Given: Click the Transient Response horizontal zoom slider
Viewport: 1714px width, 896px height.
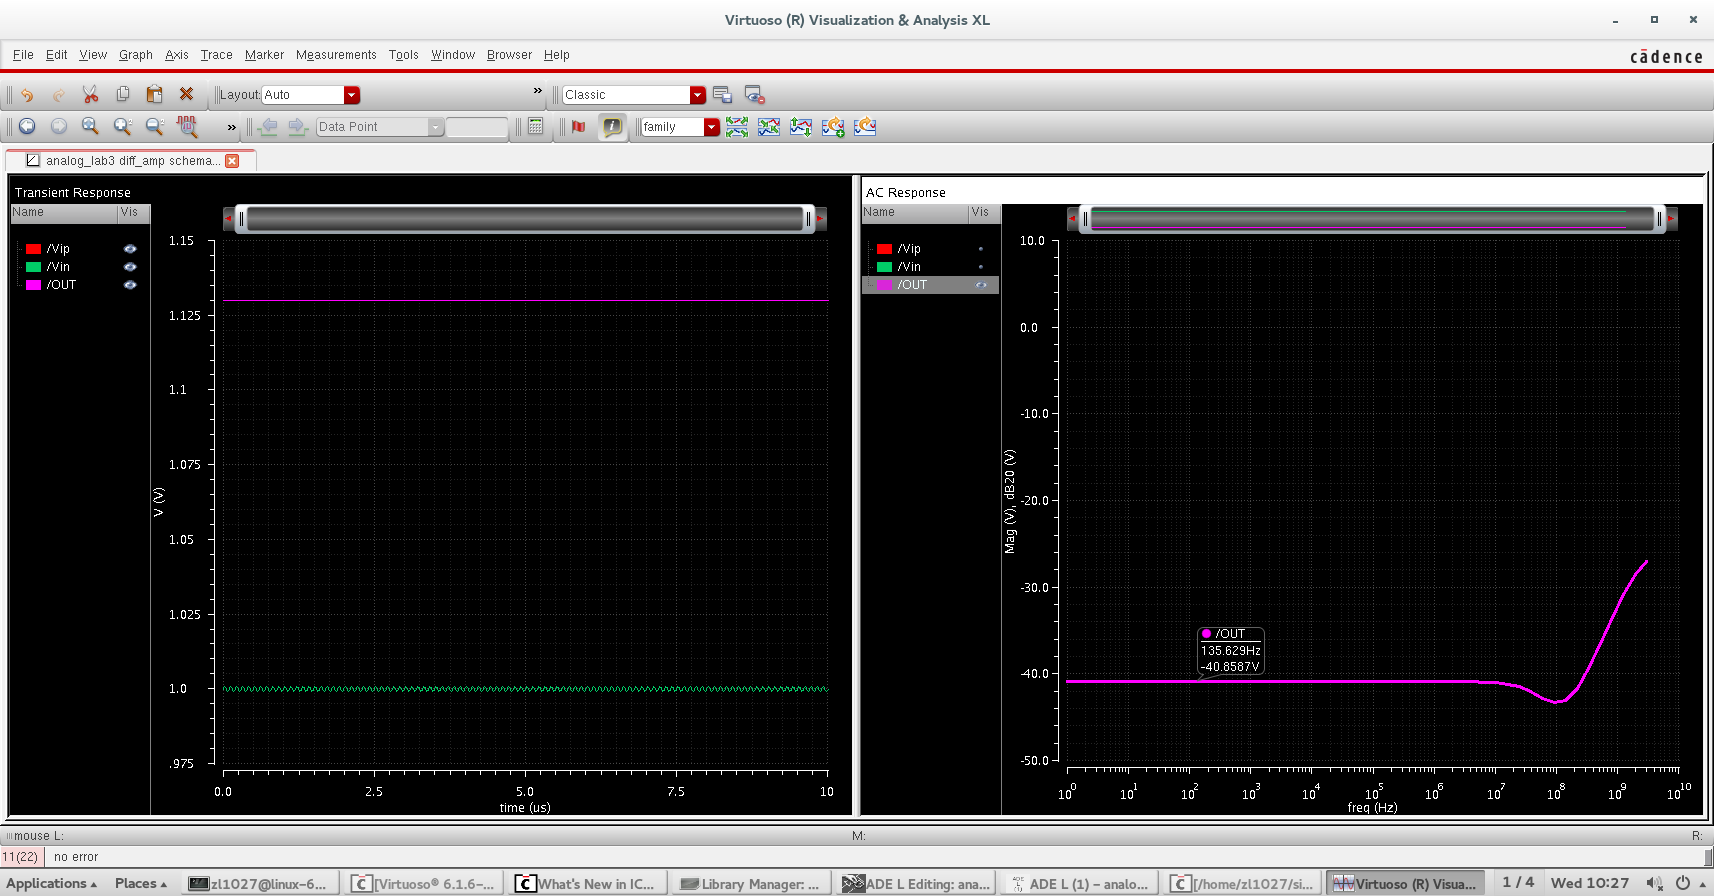Looking at the screenshot, I should coord(525,219).
